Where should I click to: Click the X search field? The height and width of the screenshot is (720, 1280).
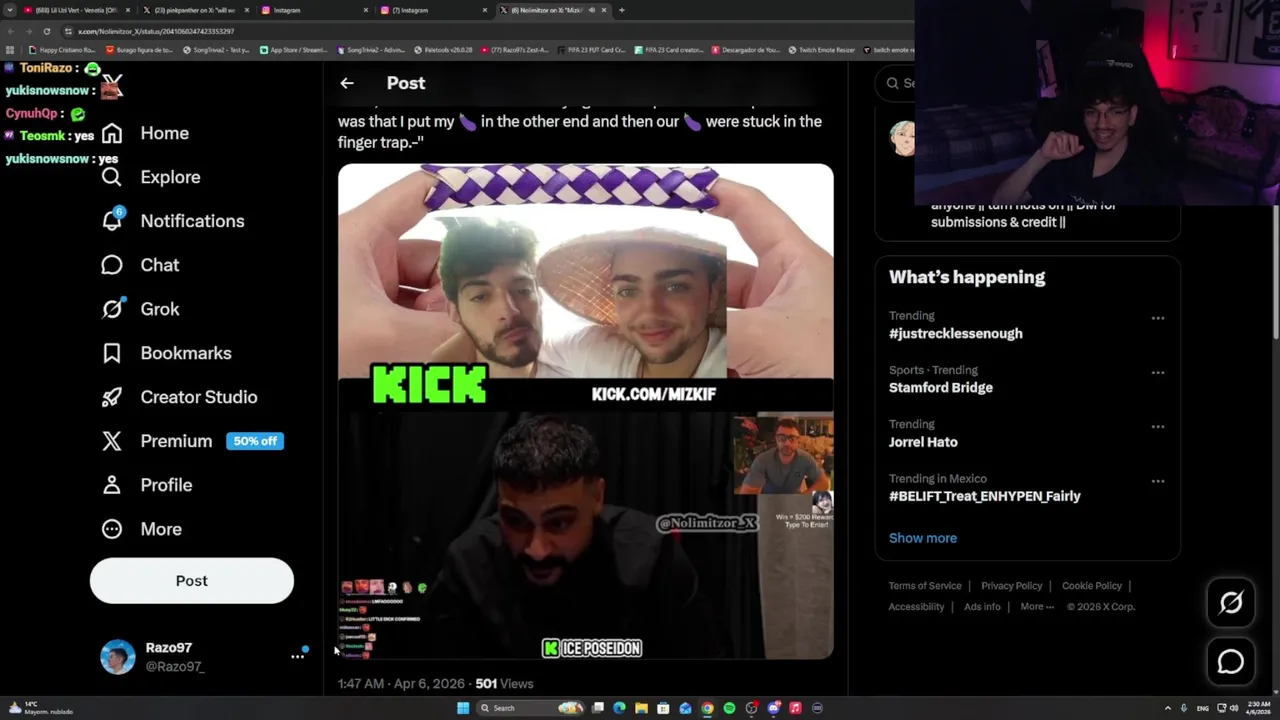pyautogui.click(x=897, y=83)
